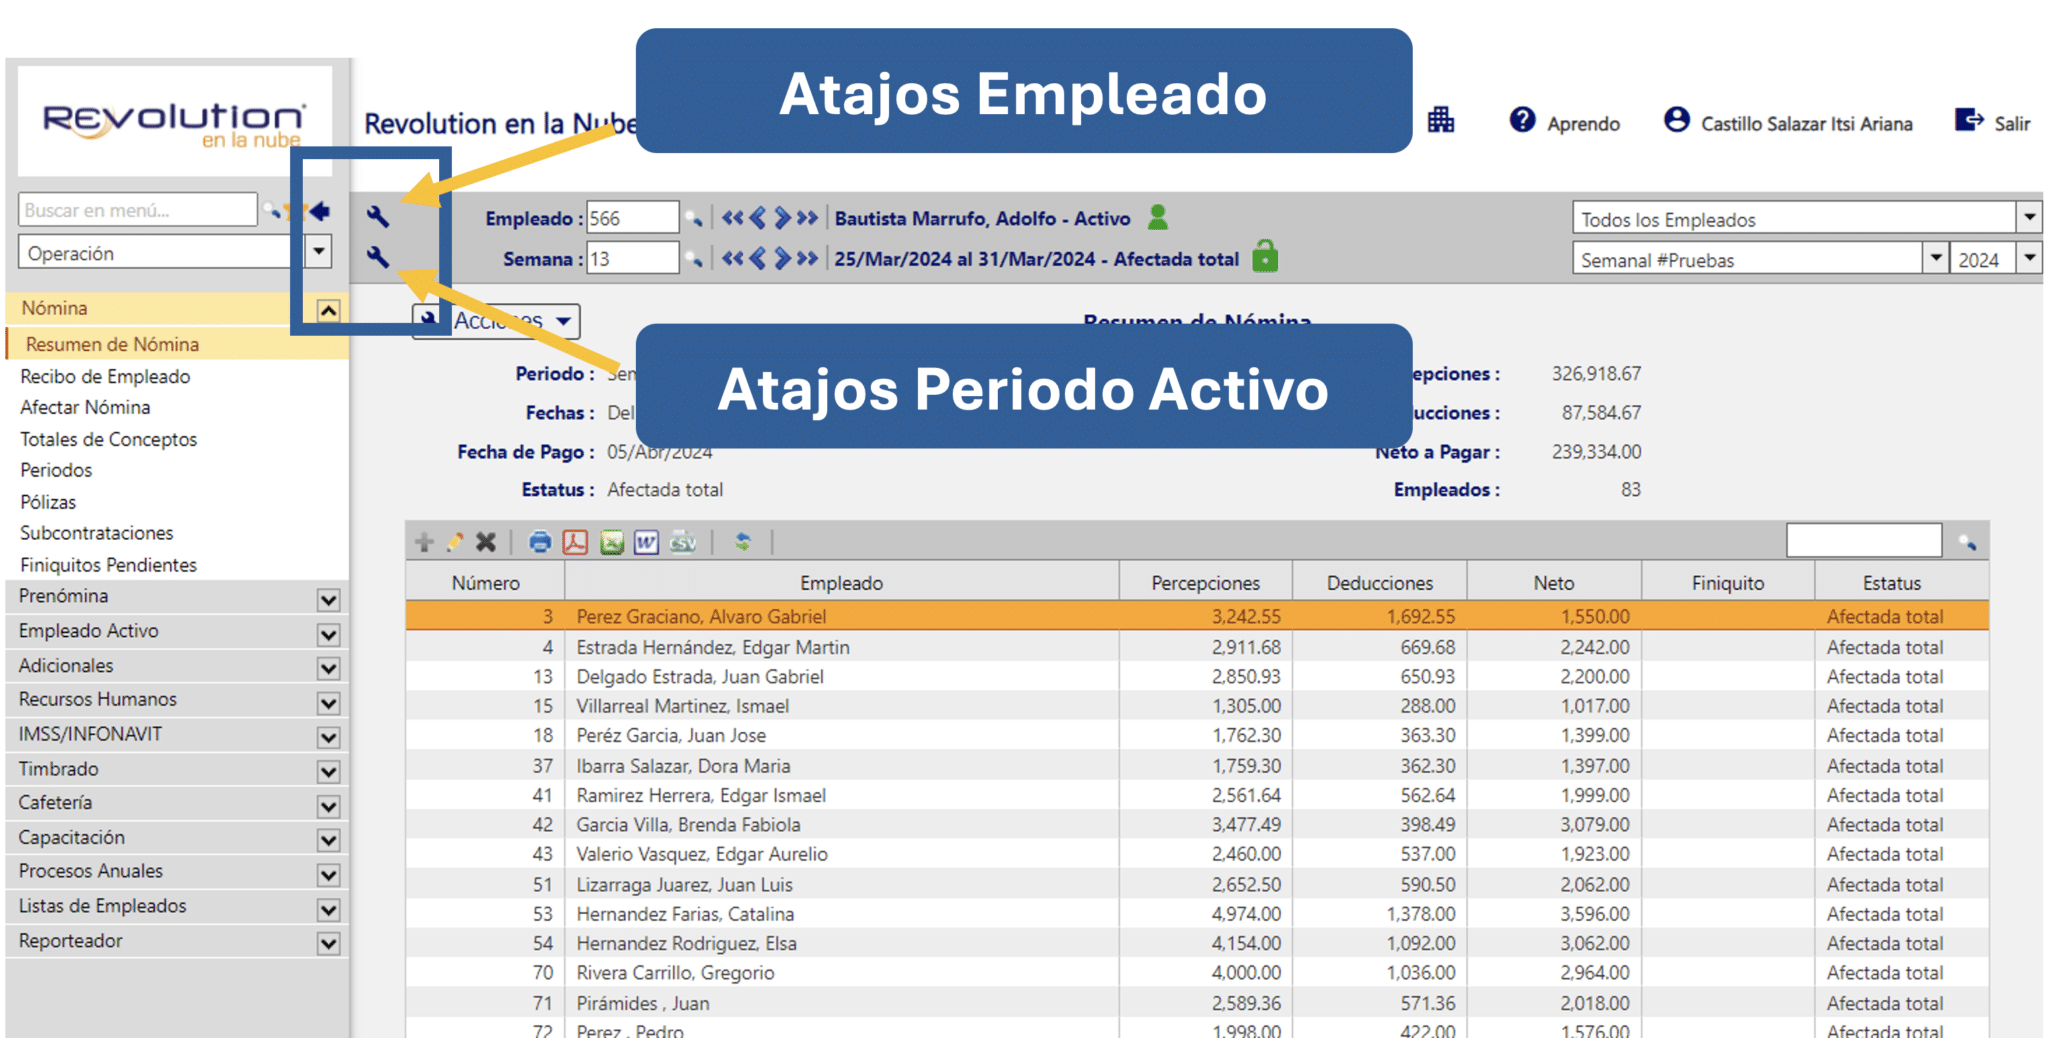Open the company building icon in header
Image resolution: width=2048 pixels, height=1038 pixels.
(x=1441, y=121)
